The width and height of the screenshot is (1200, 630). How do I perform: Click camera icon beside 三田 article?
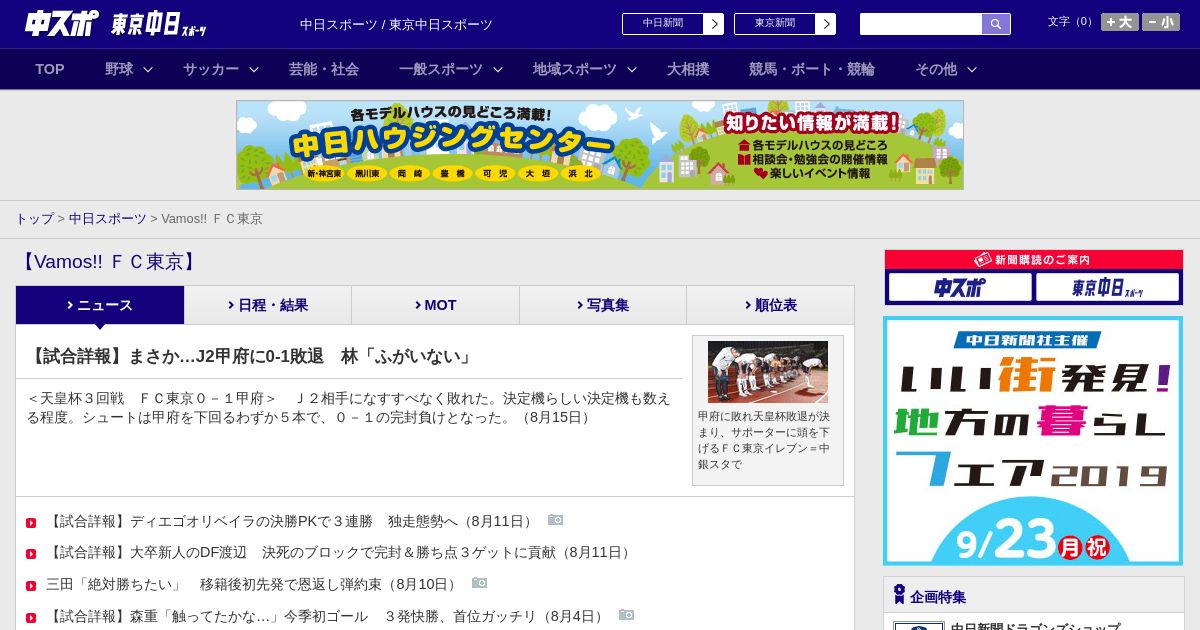tap(480, 583)
